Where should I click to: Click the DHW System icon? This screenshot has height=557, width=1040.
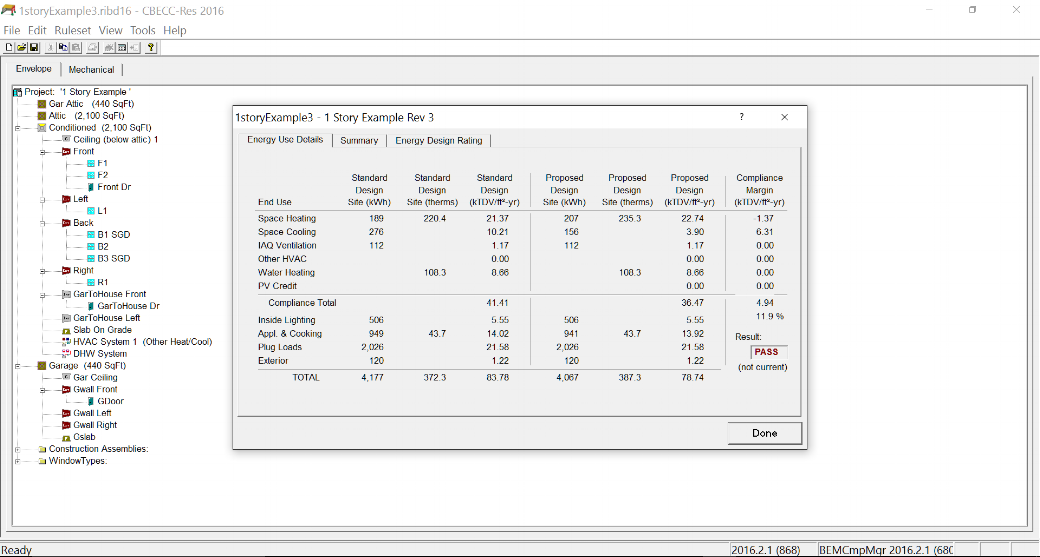(66, 353)
